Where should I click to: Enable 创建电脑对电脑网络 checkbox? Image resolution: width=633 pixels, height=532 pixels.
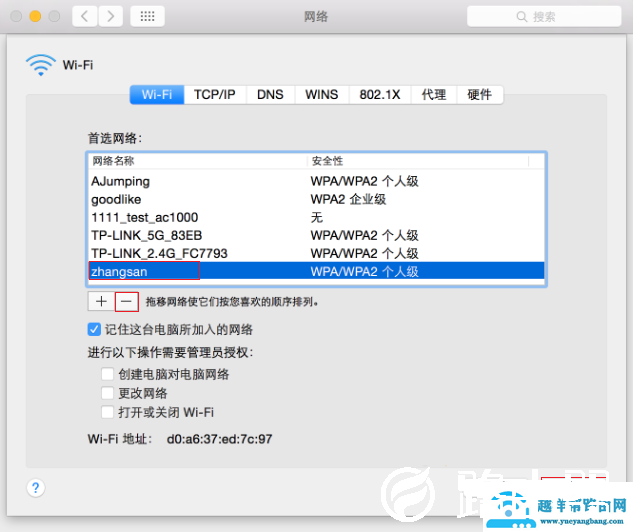coord(107,374)
